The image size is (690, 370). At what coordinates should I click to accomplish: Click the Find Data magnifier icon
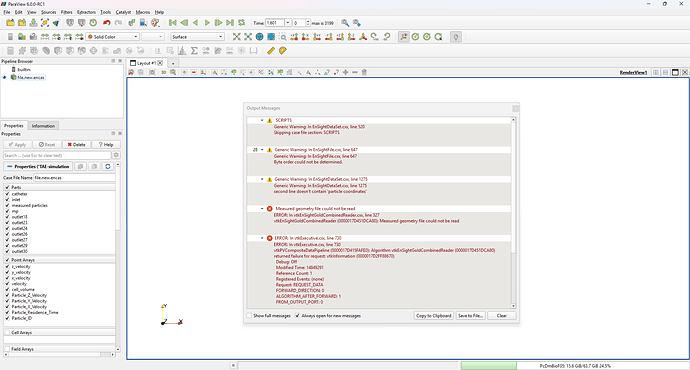[345, 23]
